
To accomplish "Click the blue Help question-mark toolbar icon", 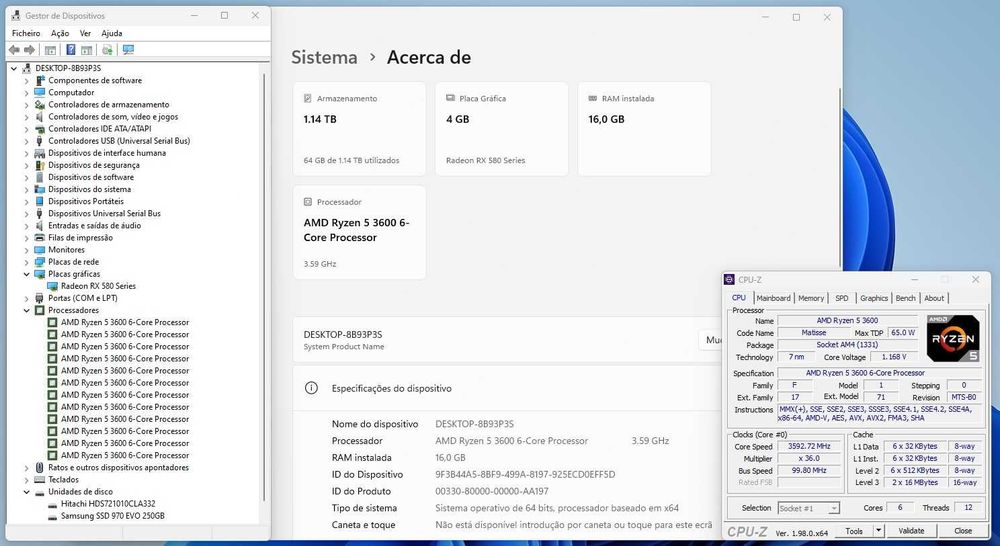I will pyautogui.click(x=71, y=50).
